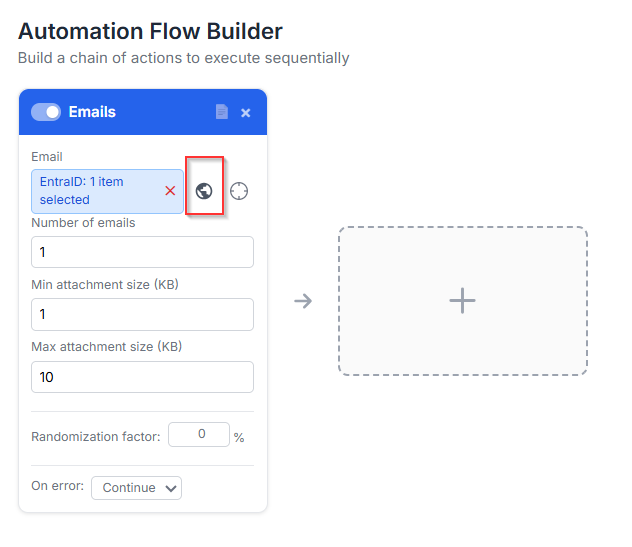Click the Max attachment size field
This screenshot has width=632, height=547.
(142, 377)
